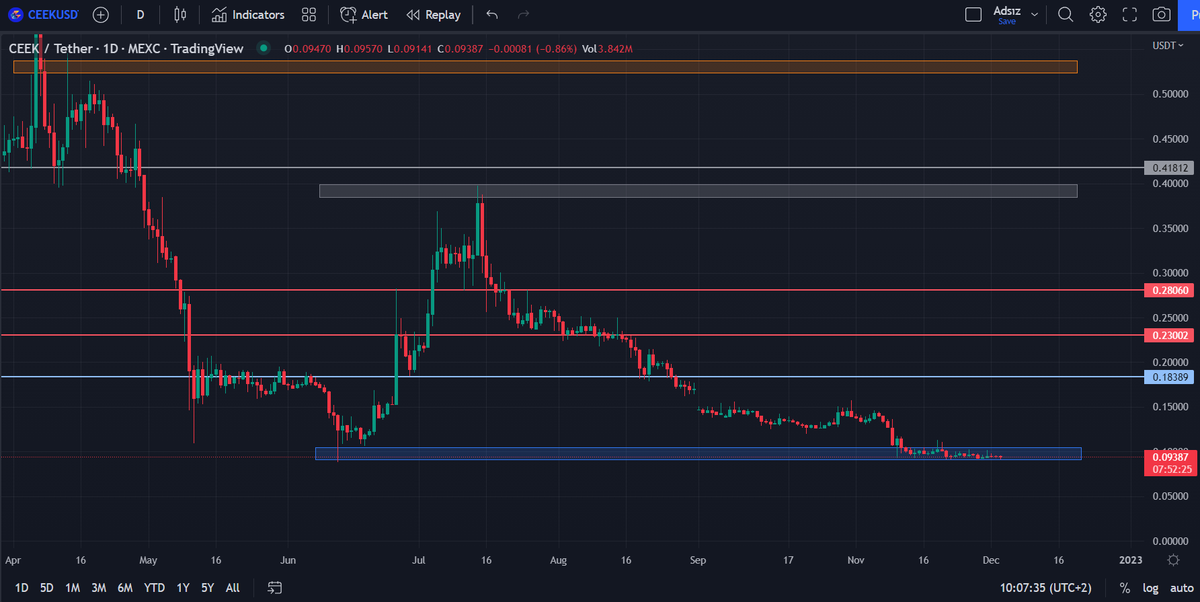
Task: Select the 5Y date range
Action: point(207,587)
